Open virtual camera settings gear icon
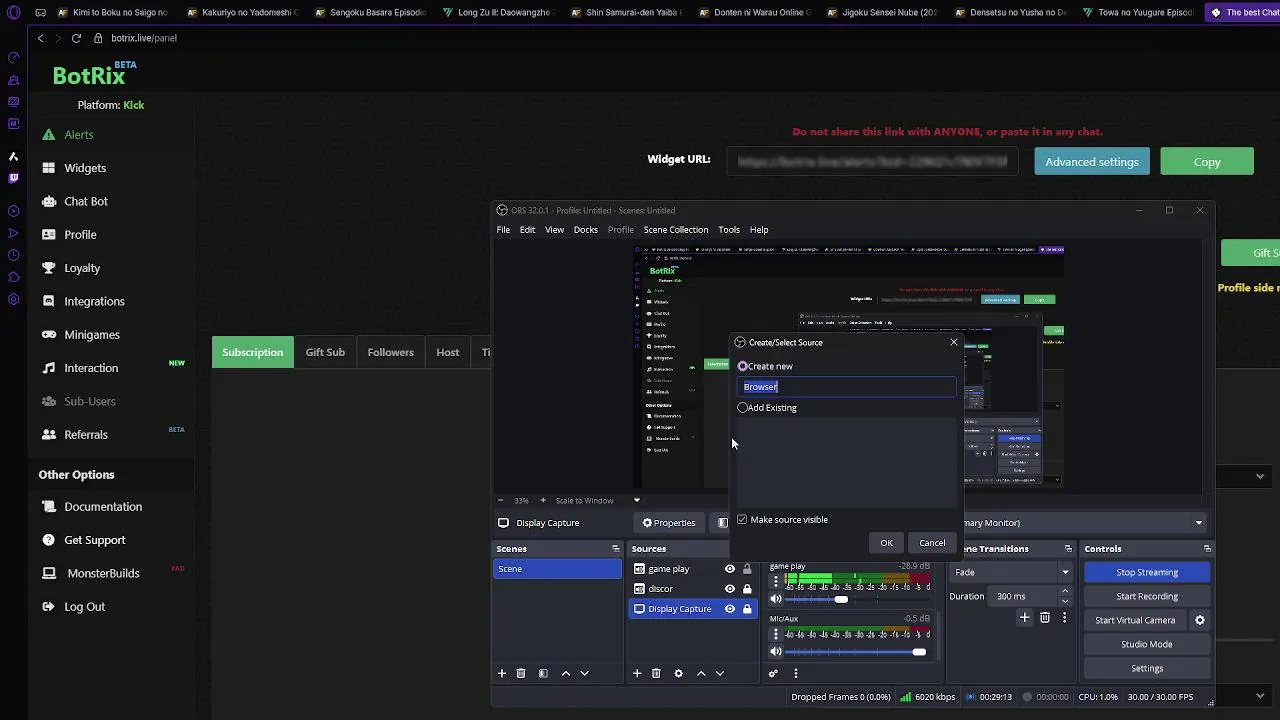Viewport: 1280px width, 720px height. [x=1200, y=620]
